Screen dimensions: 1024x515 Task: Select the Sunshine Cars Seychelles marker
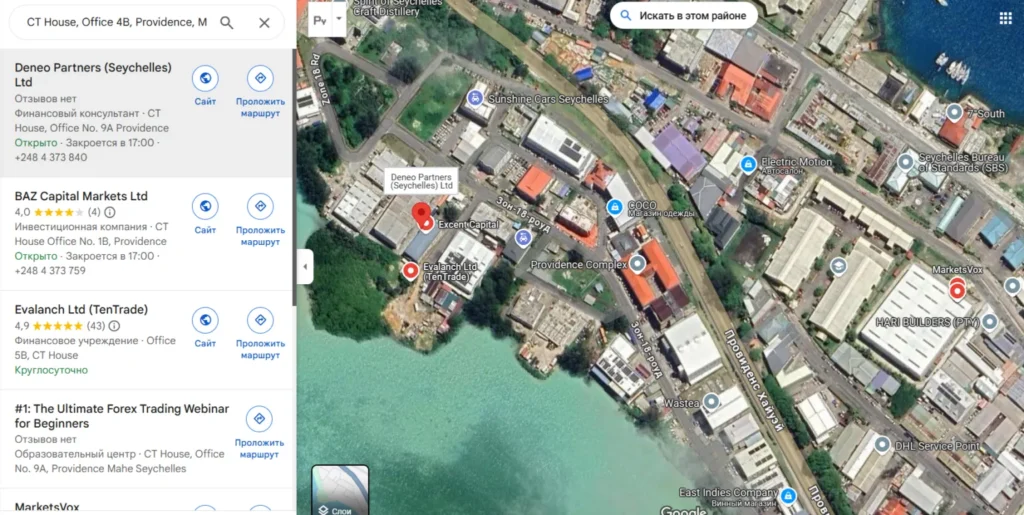(x=475, y=98)
